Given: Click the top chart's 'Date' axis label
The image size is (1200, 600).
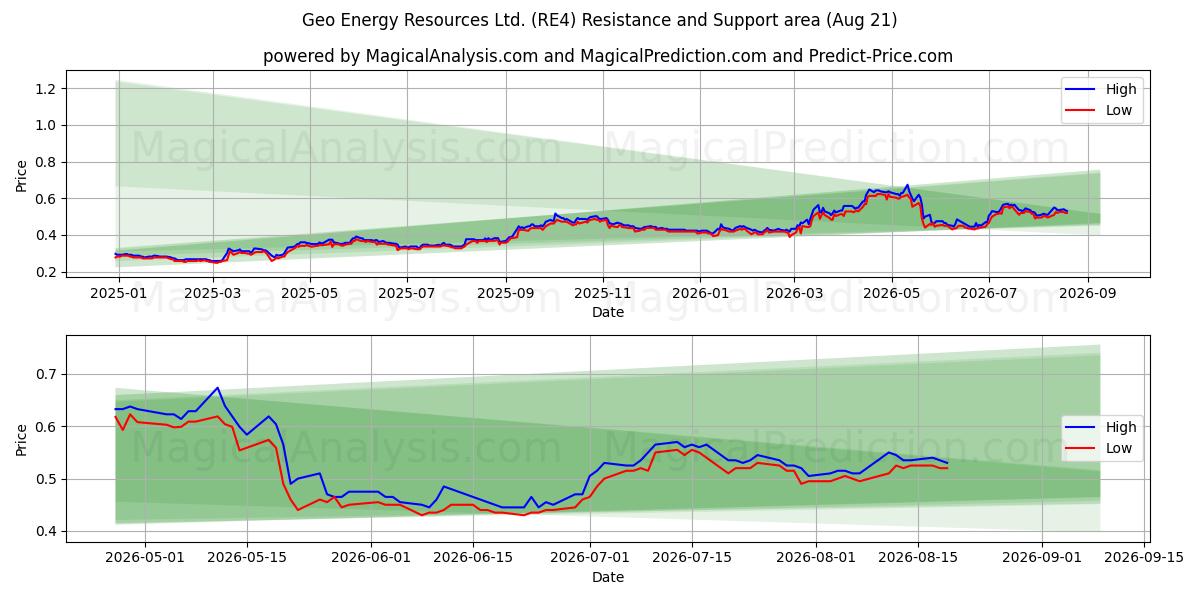Looking at the screenshot, I should (608, 312).
